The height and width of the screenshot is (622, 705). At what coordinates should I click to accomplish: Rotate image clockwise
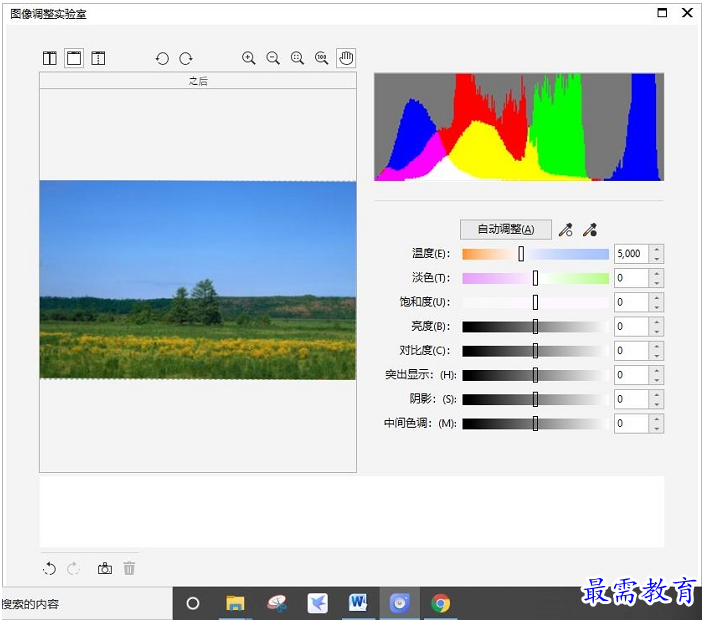pos(186,58)
